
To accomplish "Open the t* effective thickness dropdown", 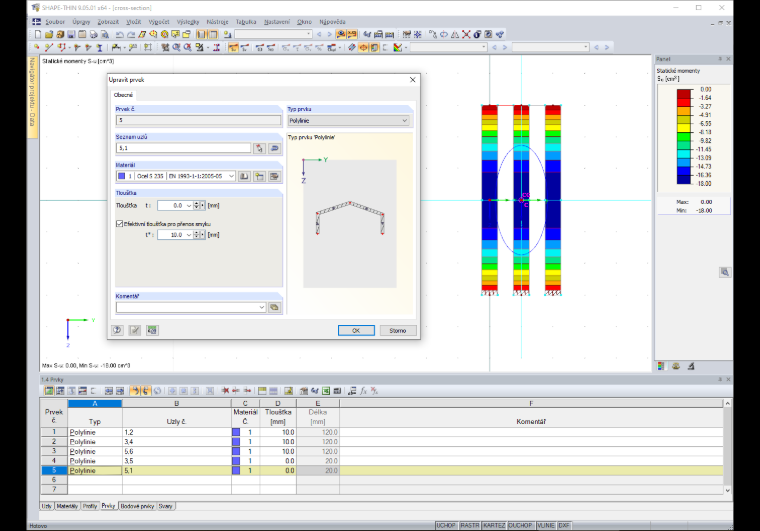I will [x=189, y=235].
